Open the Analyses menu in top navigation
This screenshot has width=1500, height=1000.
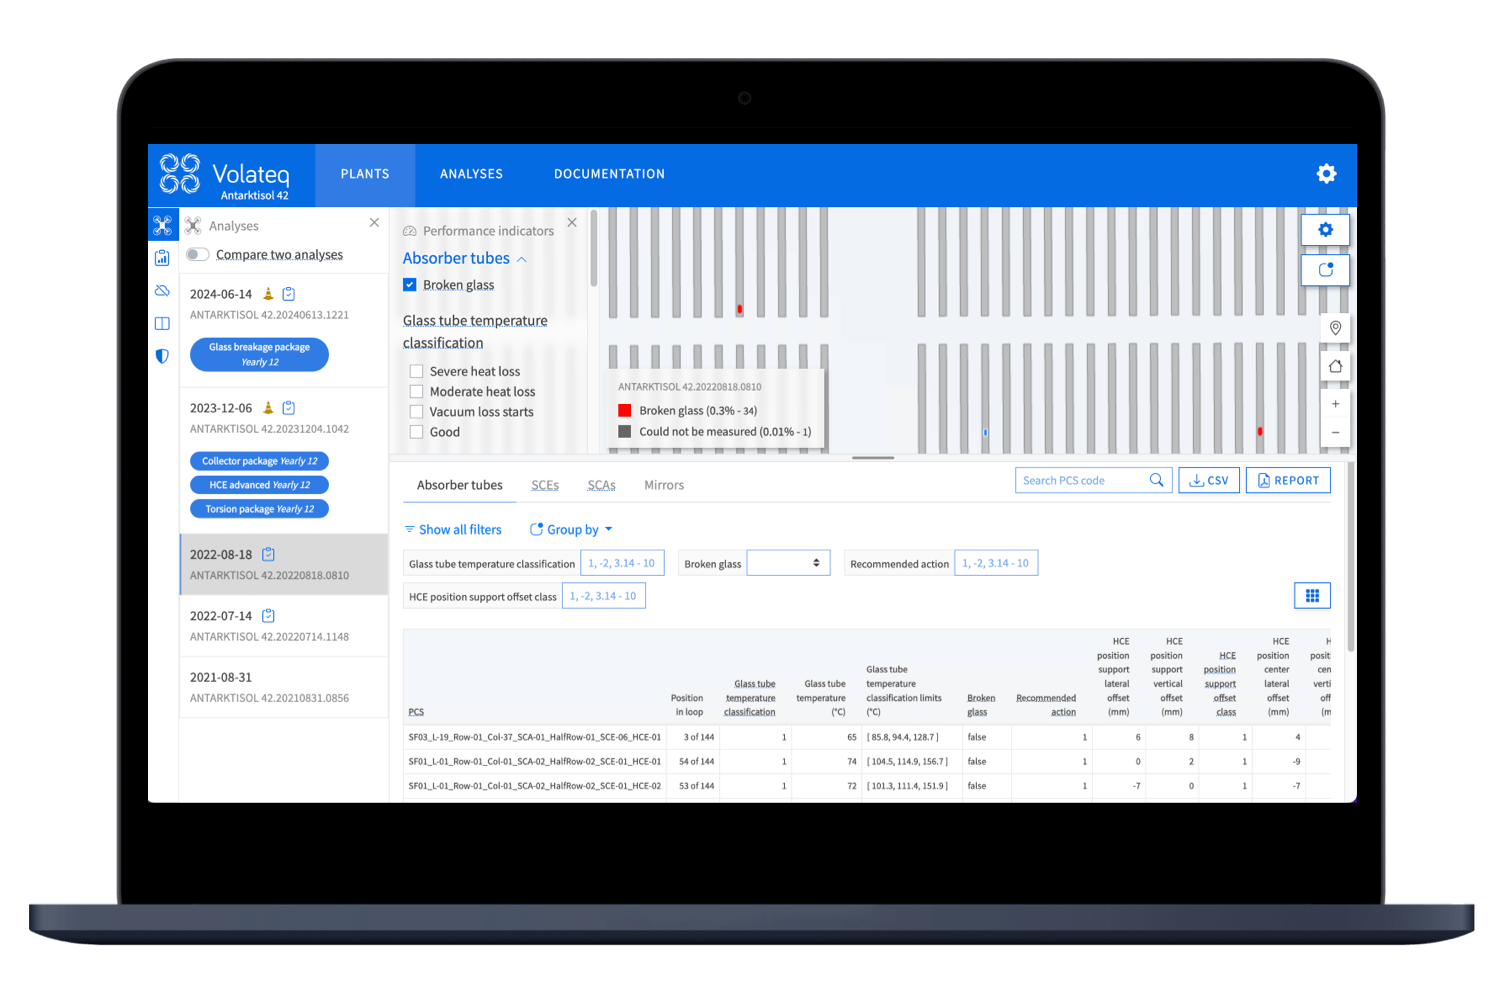tap(471, 174)
